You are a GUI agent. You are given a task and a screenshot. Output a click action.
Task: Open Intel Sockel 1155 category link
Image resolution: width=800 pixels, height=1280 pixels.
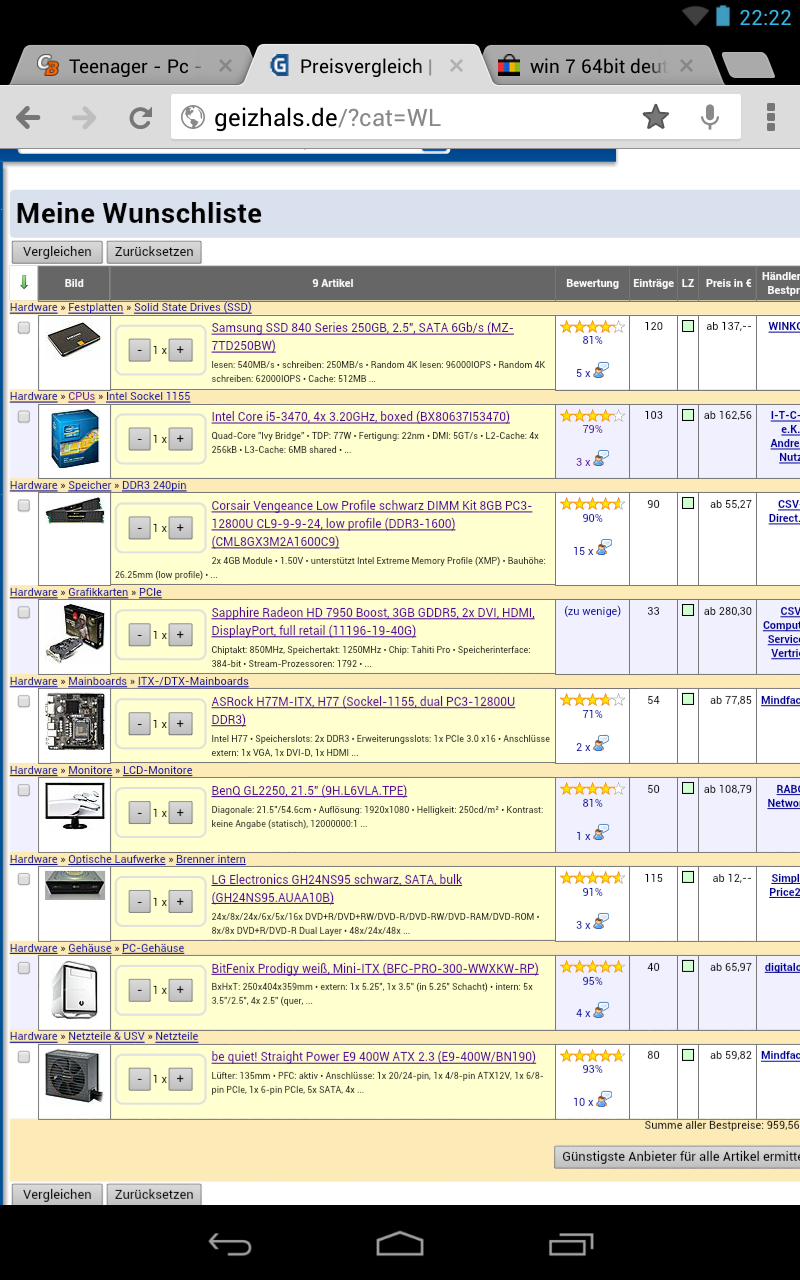coord(148,396)
